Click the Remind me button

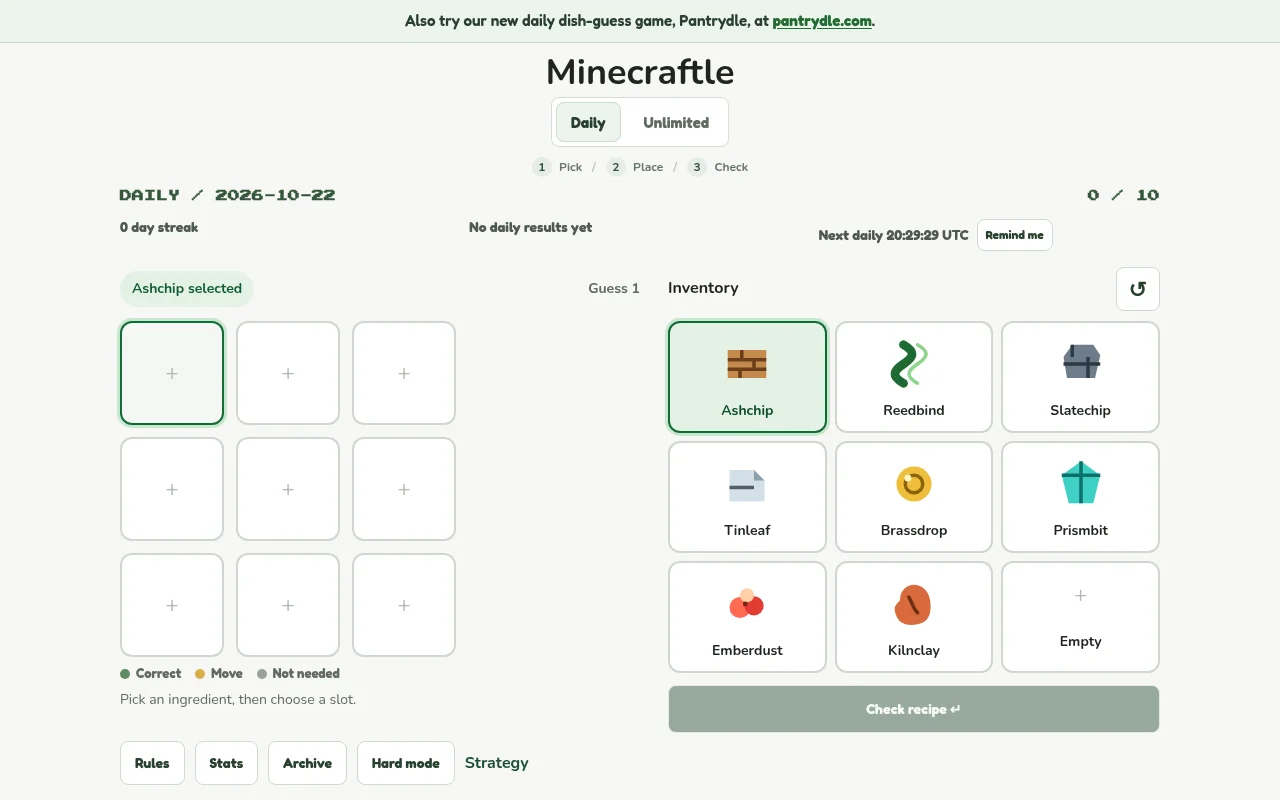(1014, 235)
